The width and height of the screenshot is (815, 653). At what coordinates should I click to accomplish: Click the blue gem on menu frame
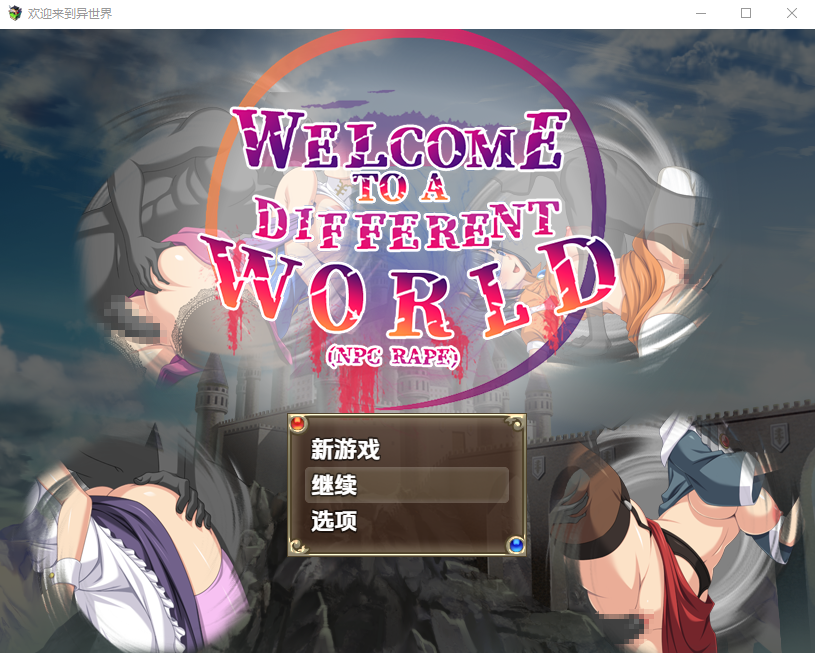[516, 545]
